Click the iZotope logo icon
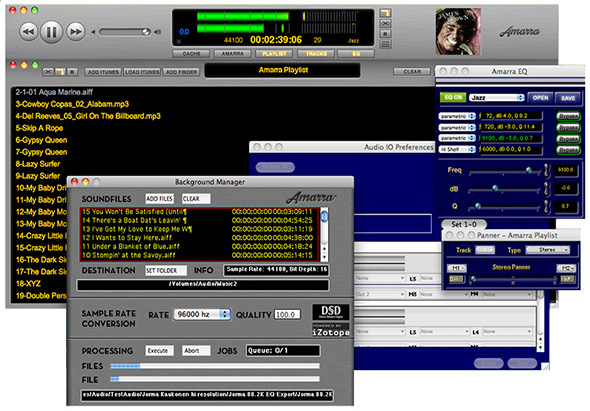 point(331,329)
